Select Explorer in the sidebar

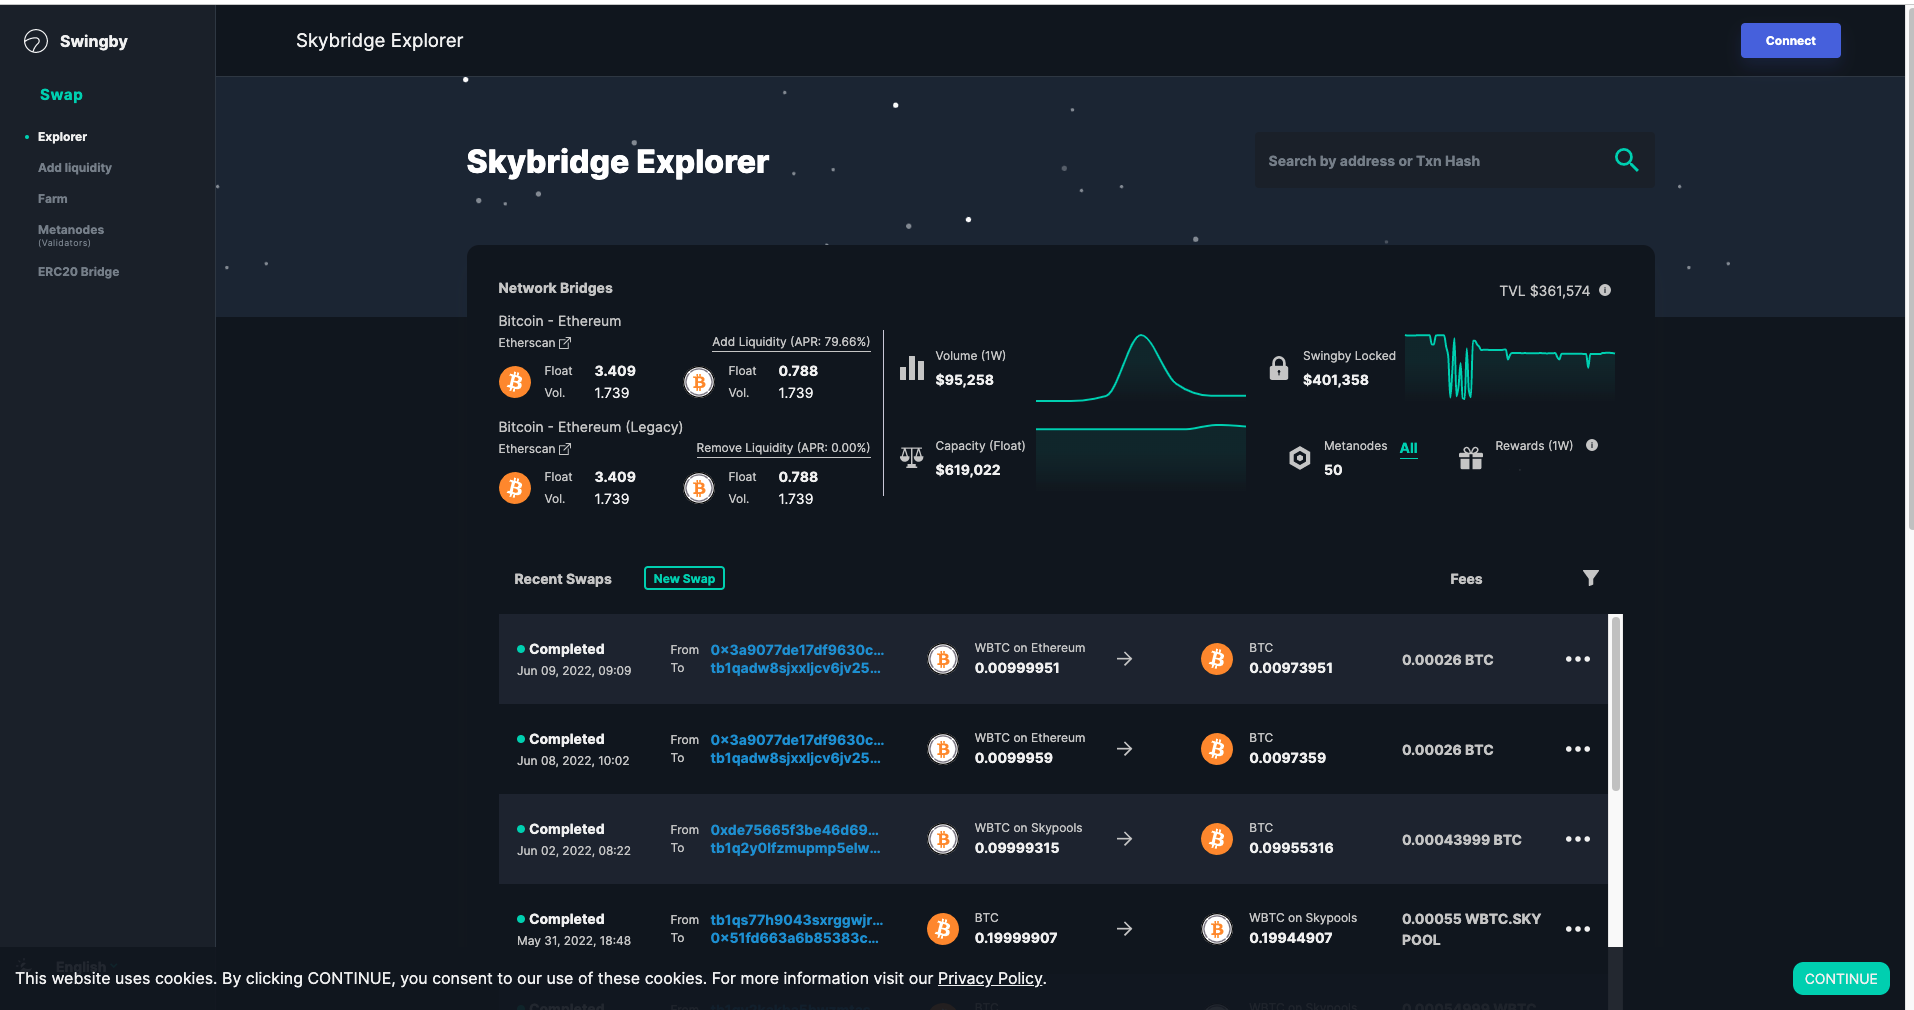click(62, 137)
